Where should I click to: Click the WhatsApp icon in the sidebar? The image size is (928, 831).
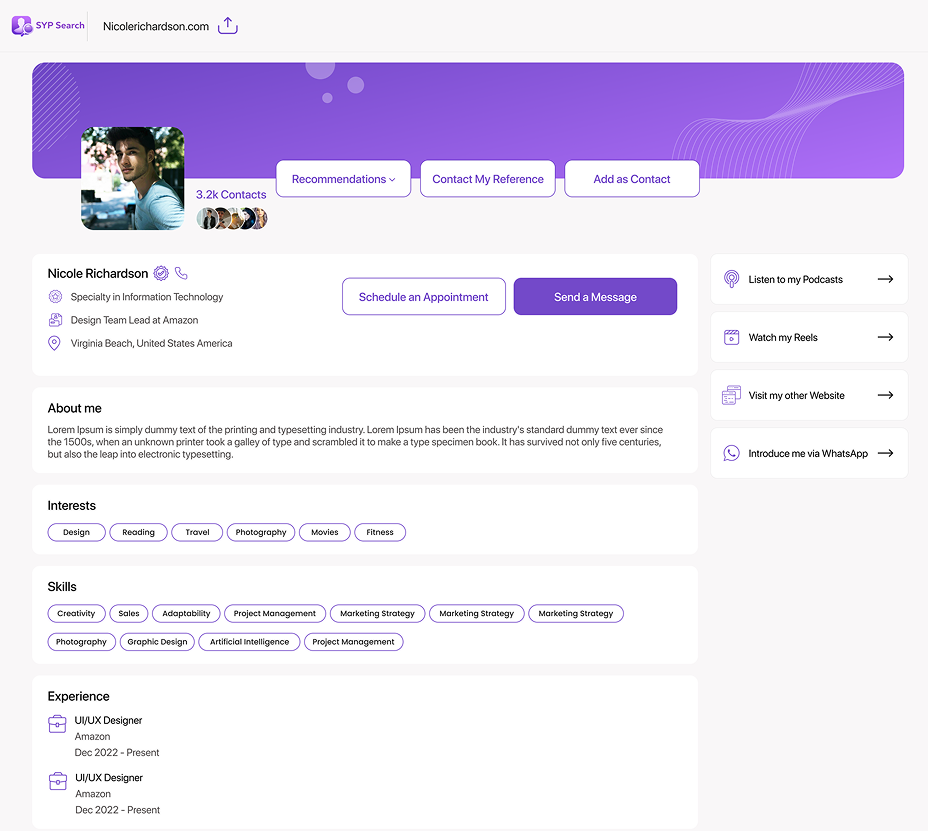coord(731,453)
